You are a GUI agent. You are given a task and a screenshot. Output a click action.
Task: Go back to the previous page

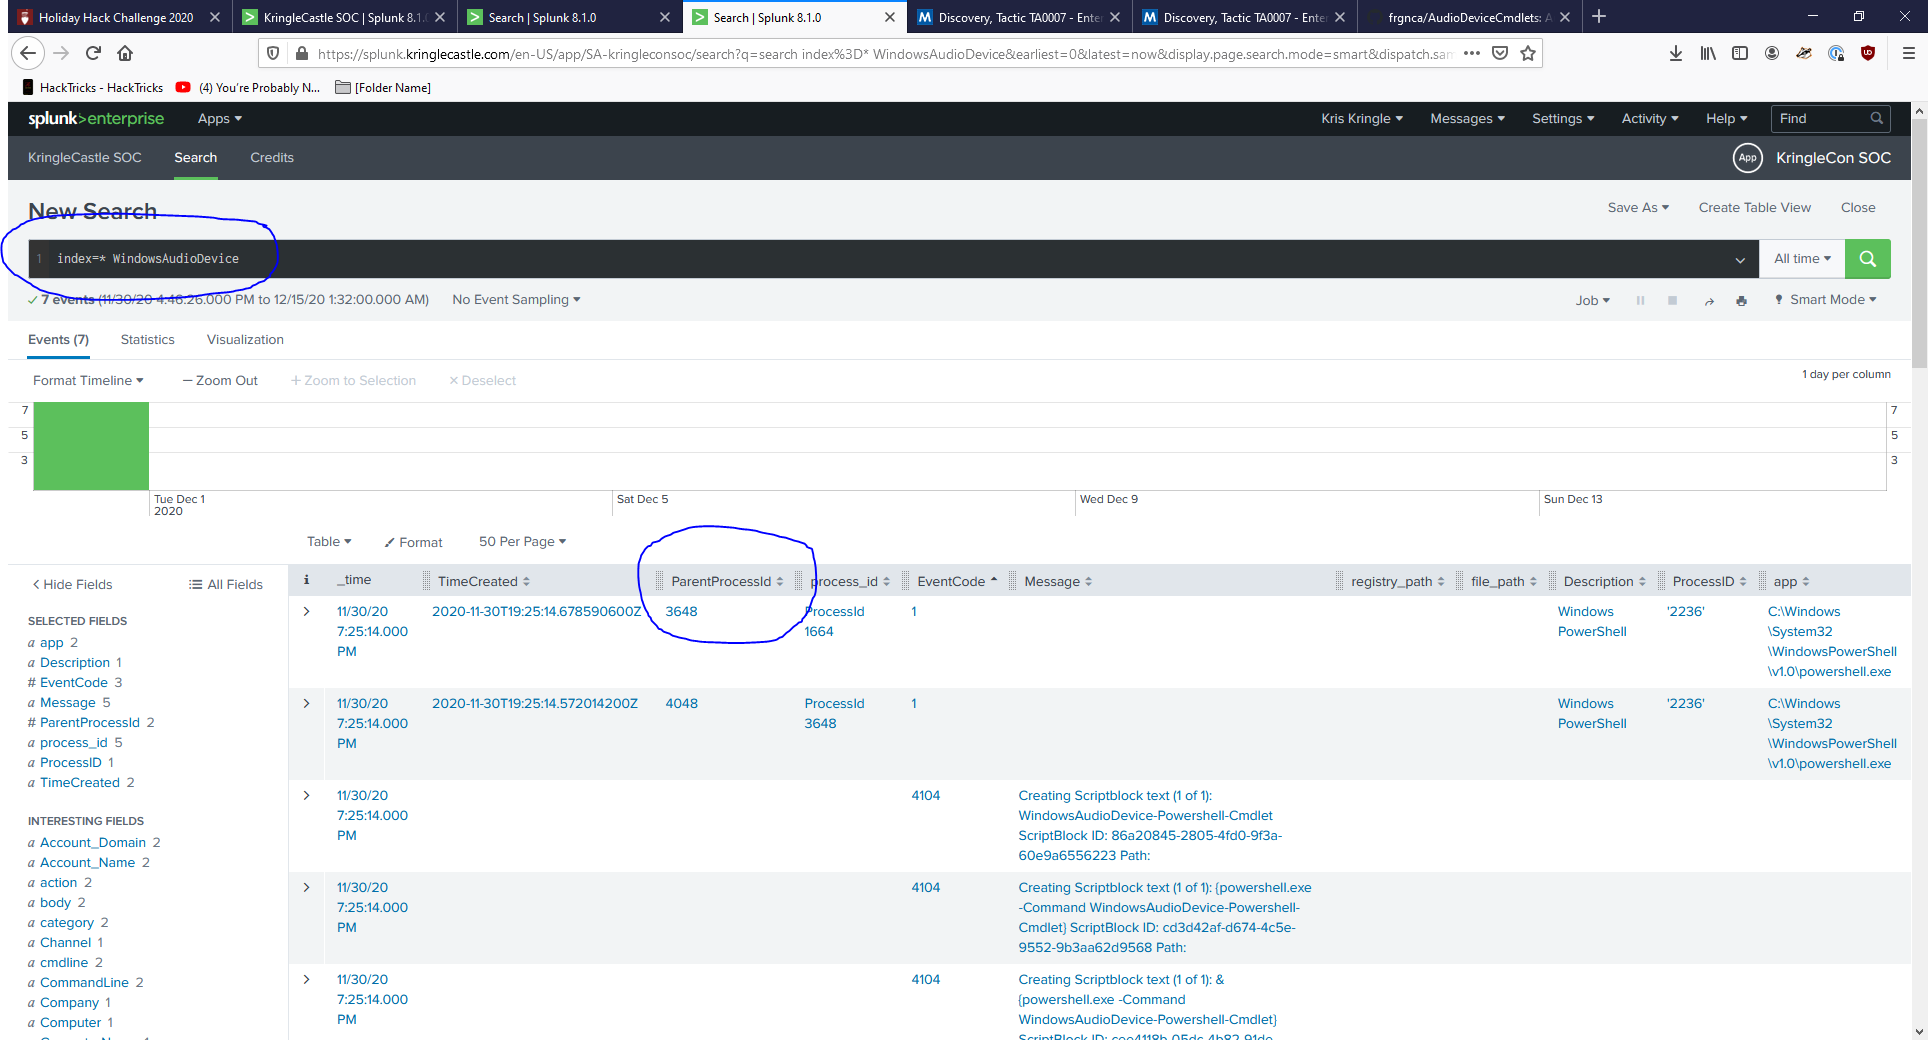click(28, 54)
